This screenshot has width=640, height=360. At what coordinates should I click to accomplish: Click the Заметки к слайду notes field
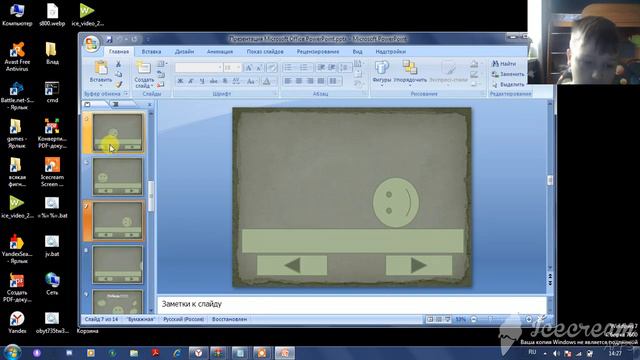[352, 304]
